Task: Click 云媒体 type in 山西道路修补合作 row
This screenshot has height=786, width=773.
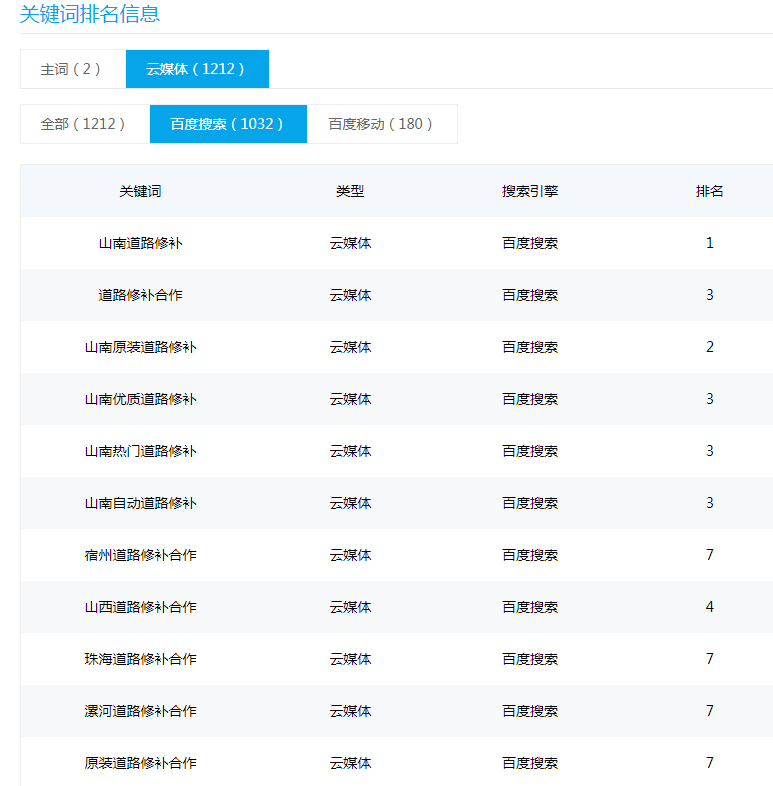Action: (x=350, y=608)
